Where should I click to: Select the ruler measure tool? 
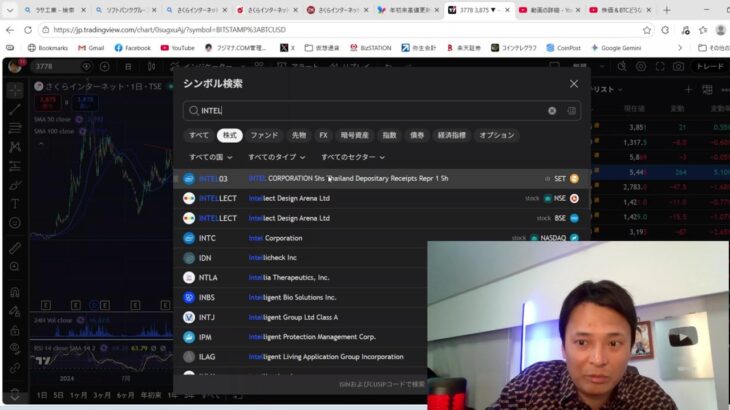tap(14, 246)
